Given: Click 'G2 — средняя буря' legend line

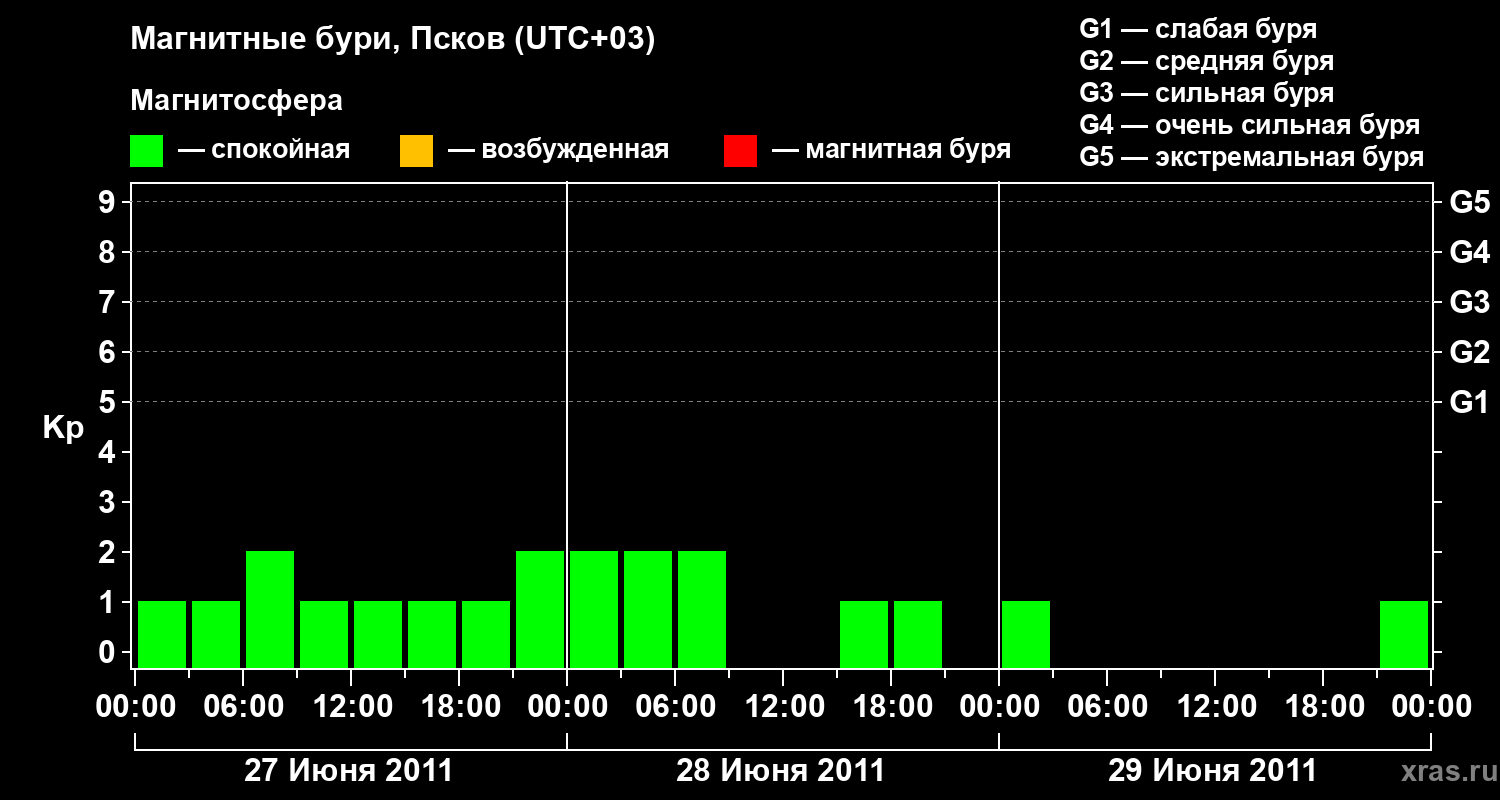Looking at the screenshot, I should 1206,60.
